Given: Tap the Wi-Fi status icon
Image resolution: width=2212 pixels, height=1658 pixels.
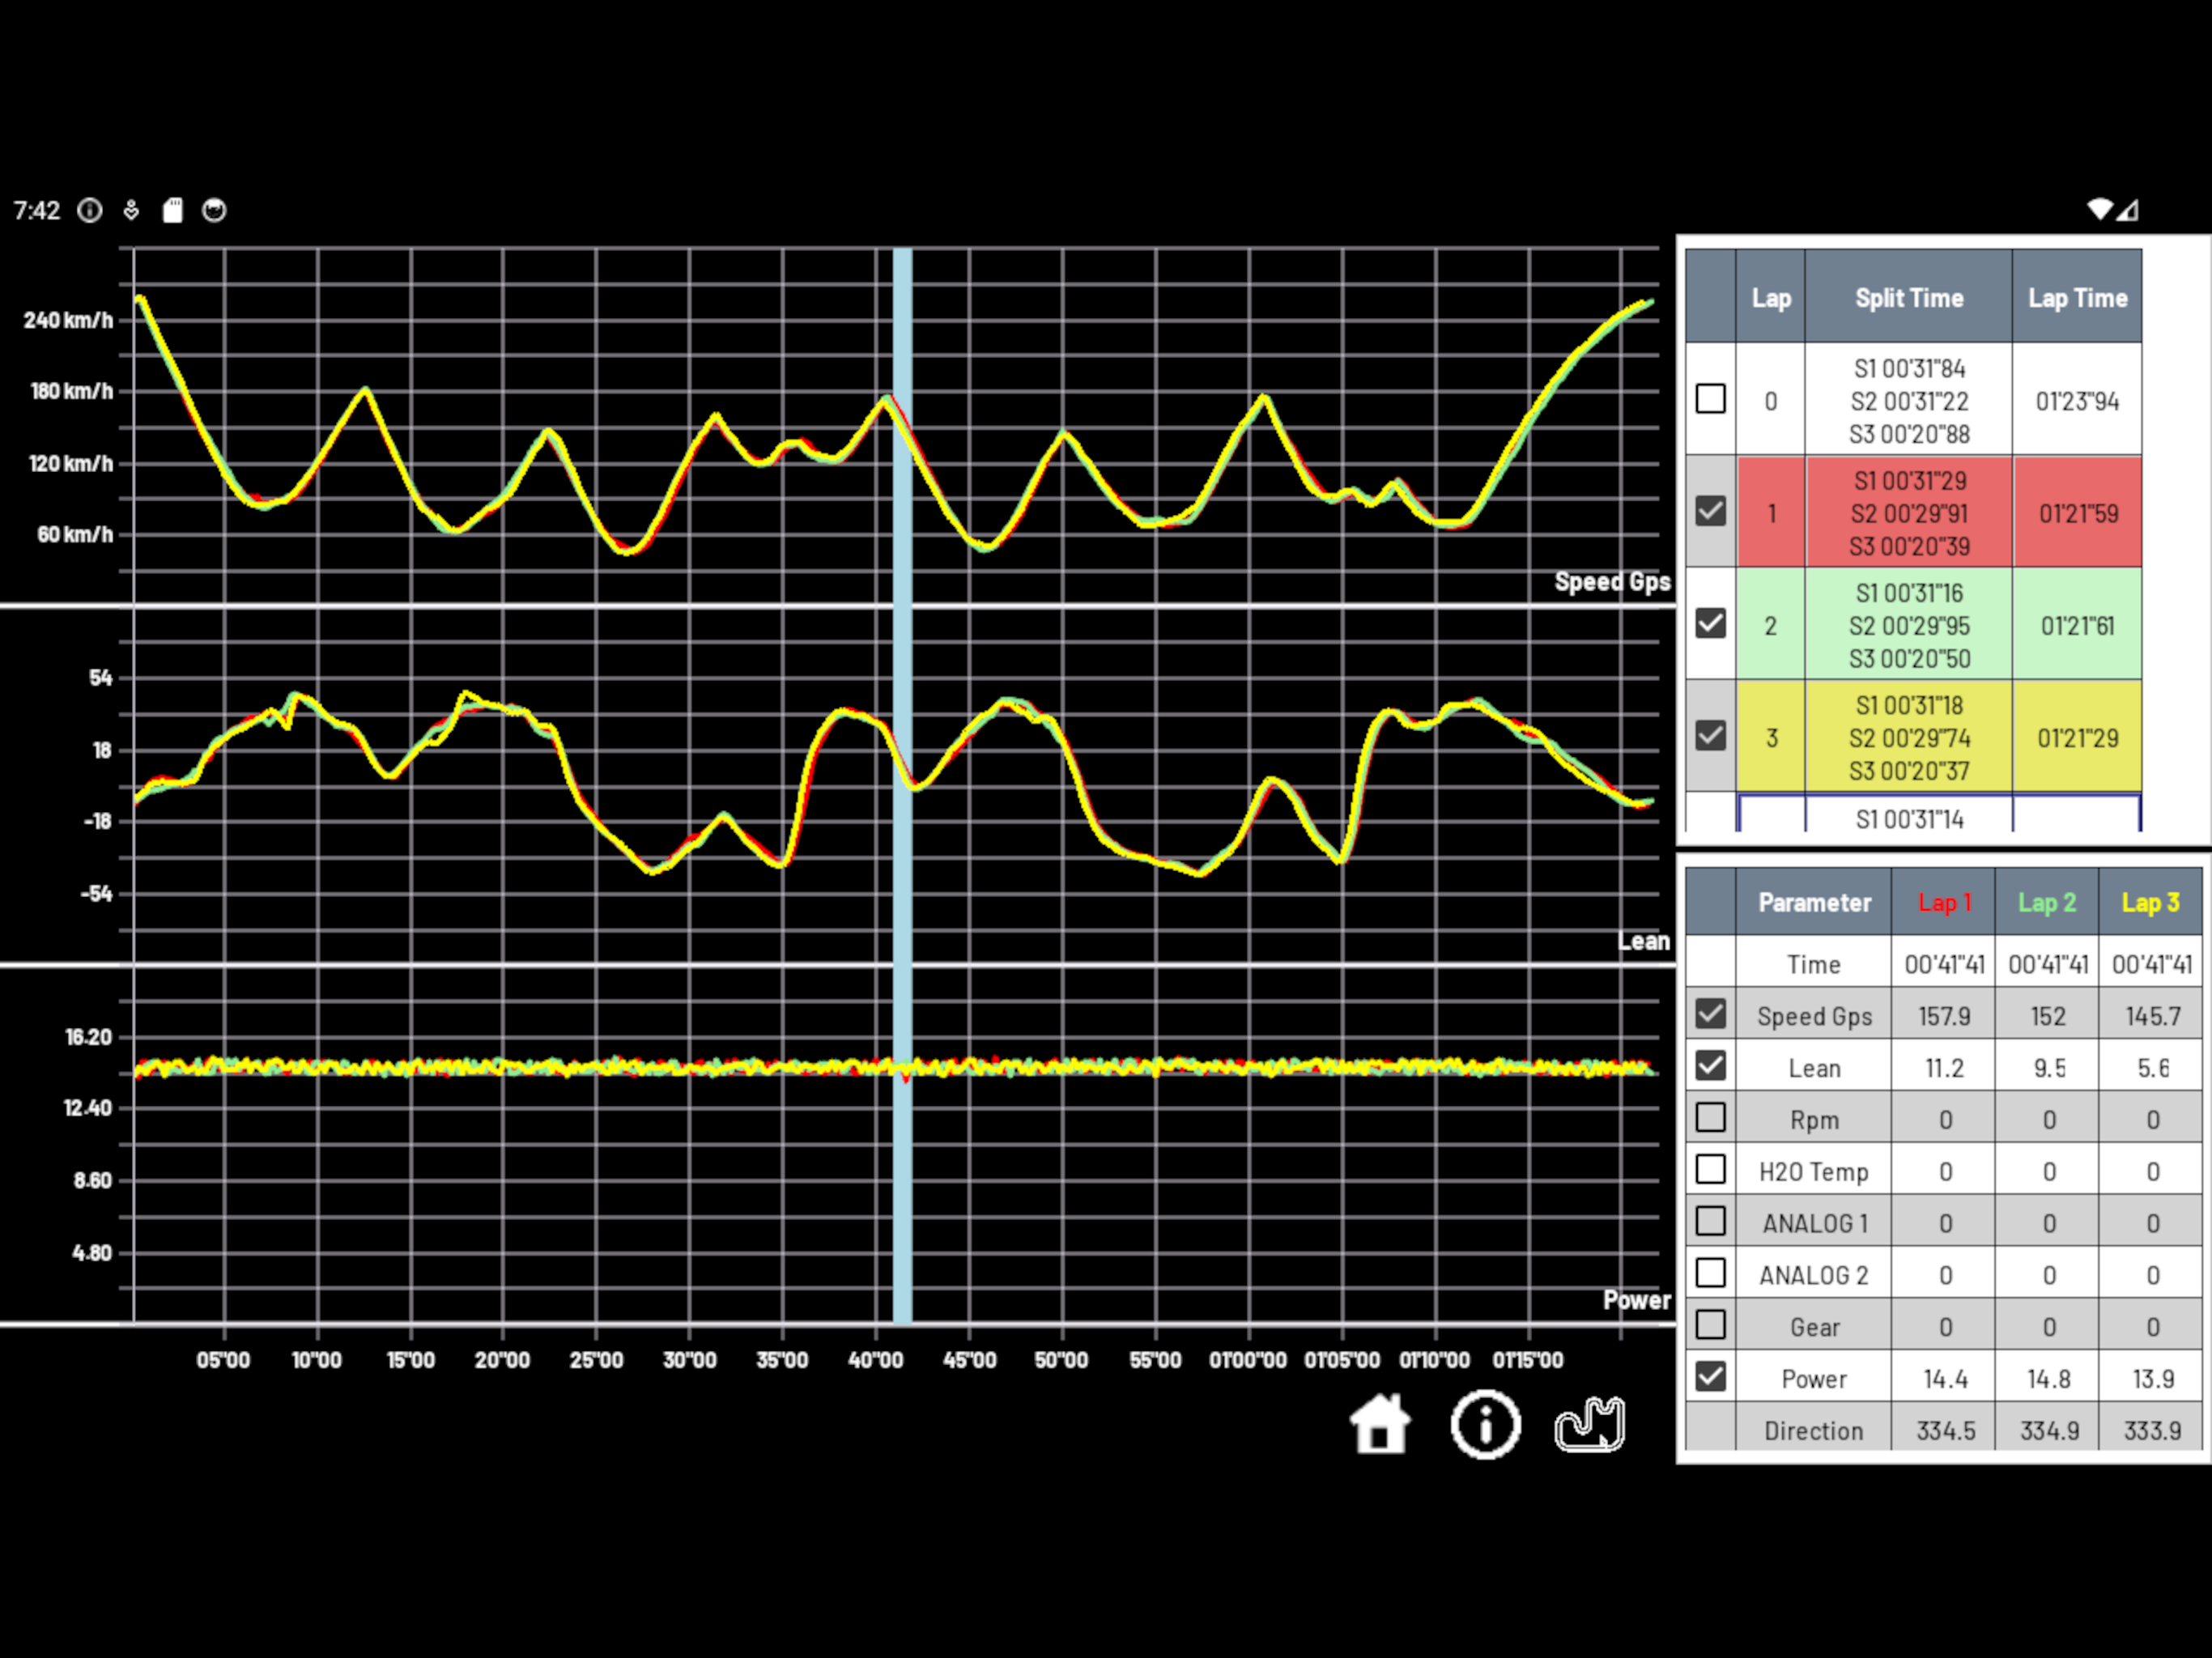Looking at the screenshot, I should 2100,209.
